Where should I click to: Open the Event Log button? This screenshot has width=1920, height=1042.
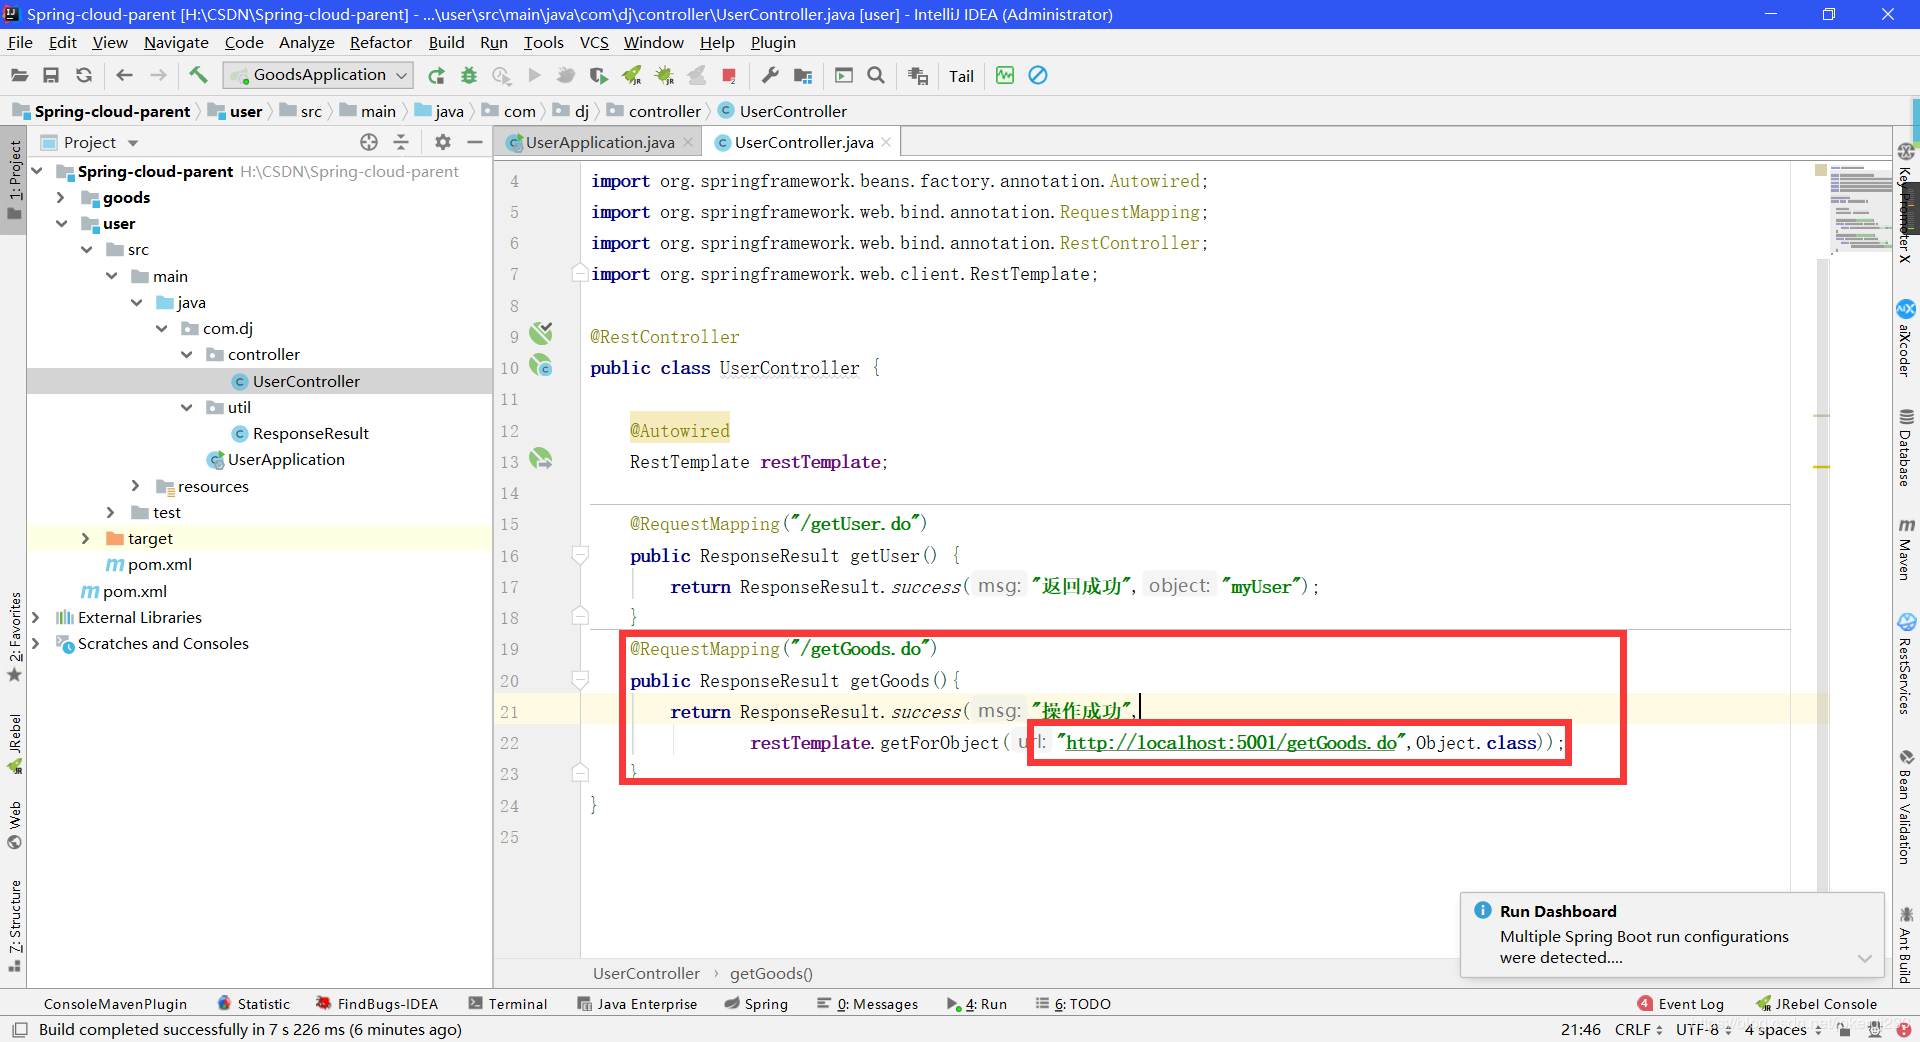coord(1680,1004)
